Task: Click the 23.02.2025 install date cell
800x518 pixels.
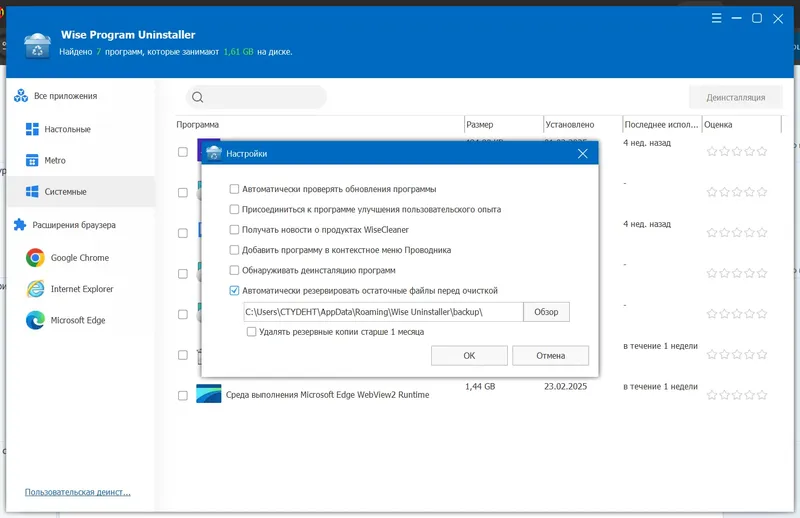Action: click(x=565, y=386)
